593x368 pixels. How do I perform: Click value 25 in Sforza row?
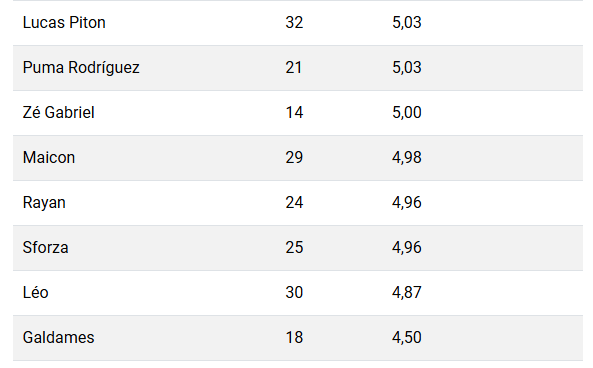point(294,248)
